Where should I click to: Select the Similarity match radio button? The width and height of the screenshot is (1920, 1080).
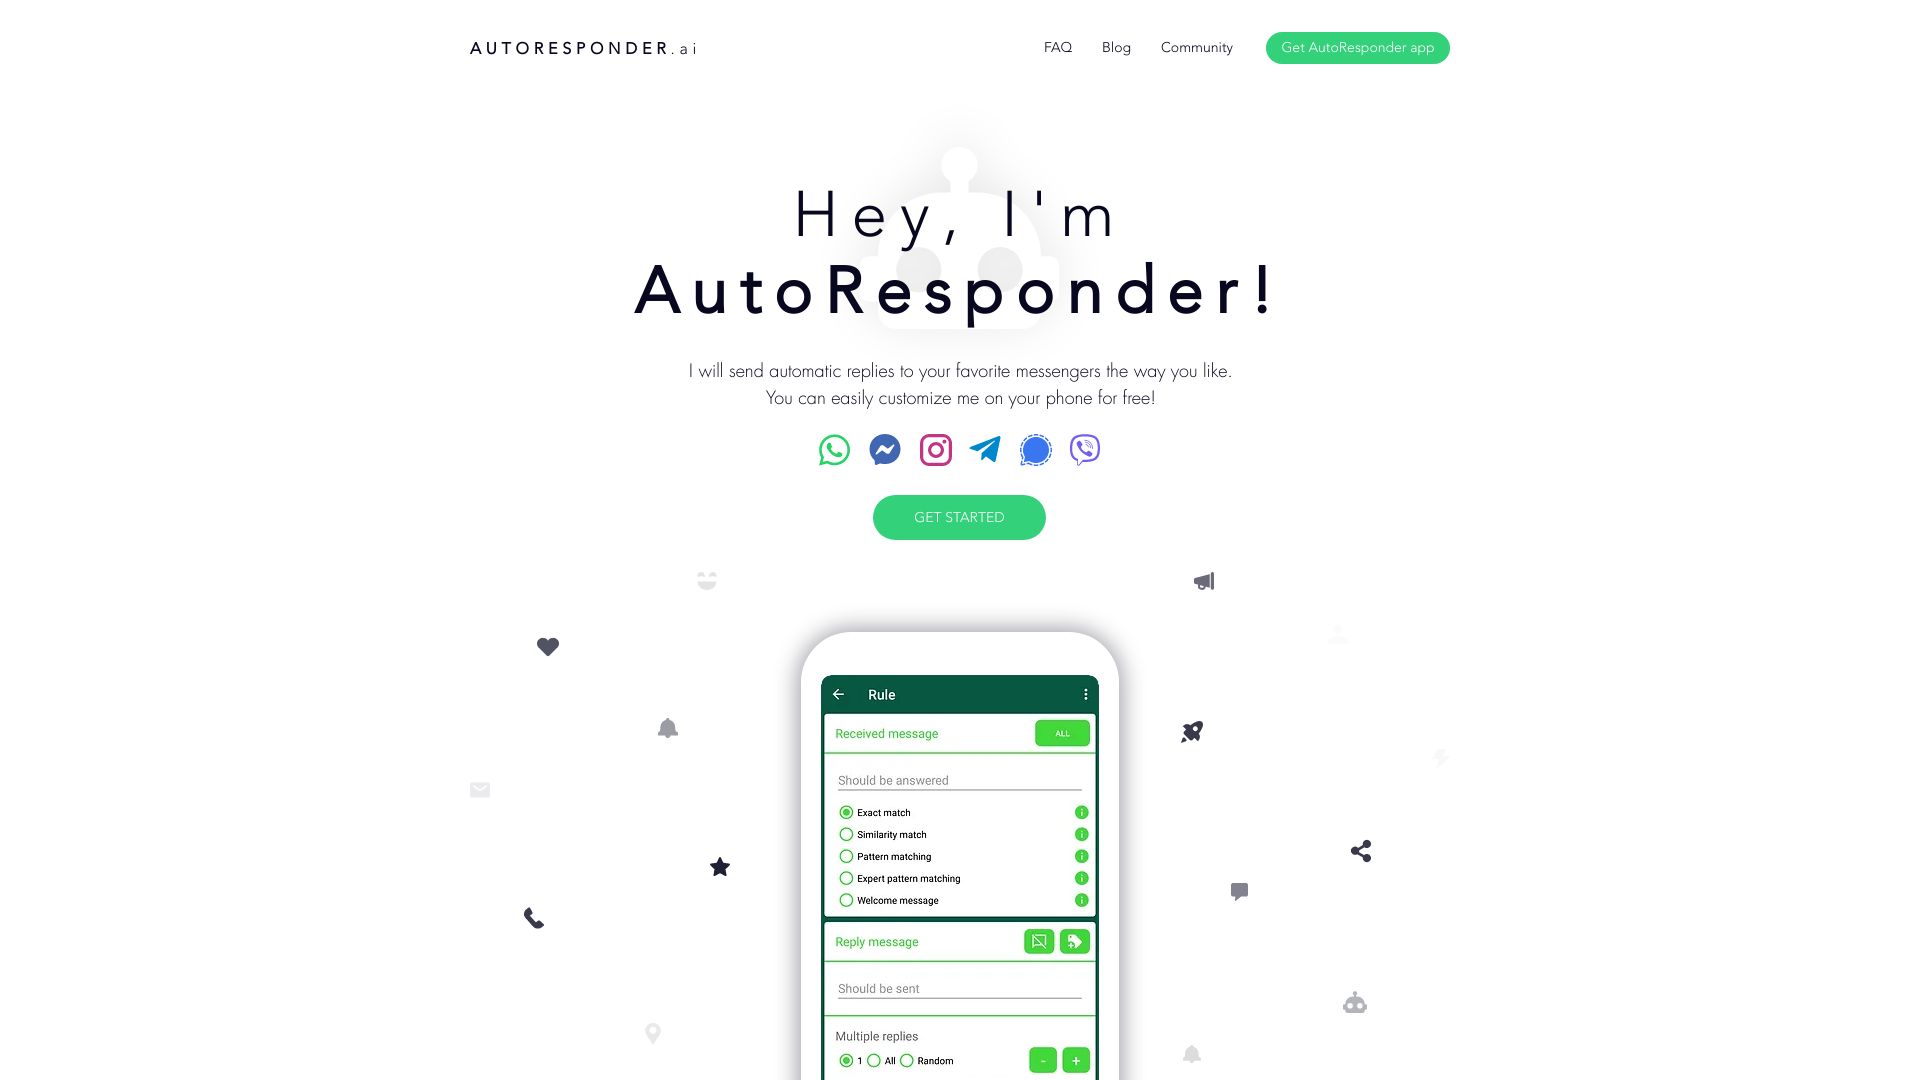pos(845,833)
